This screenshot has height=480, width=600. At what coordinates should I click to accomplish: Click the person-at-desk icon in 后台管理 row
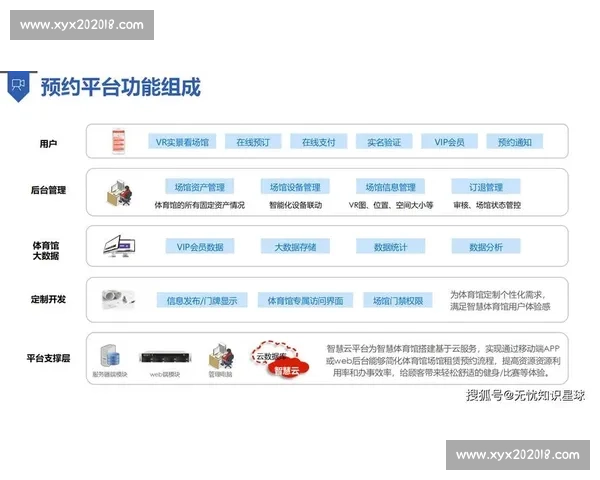[120, 193]
